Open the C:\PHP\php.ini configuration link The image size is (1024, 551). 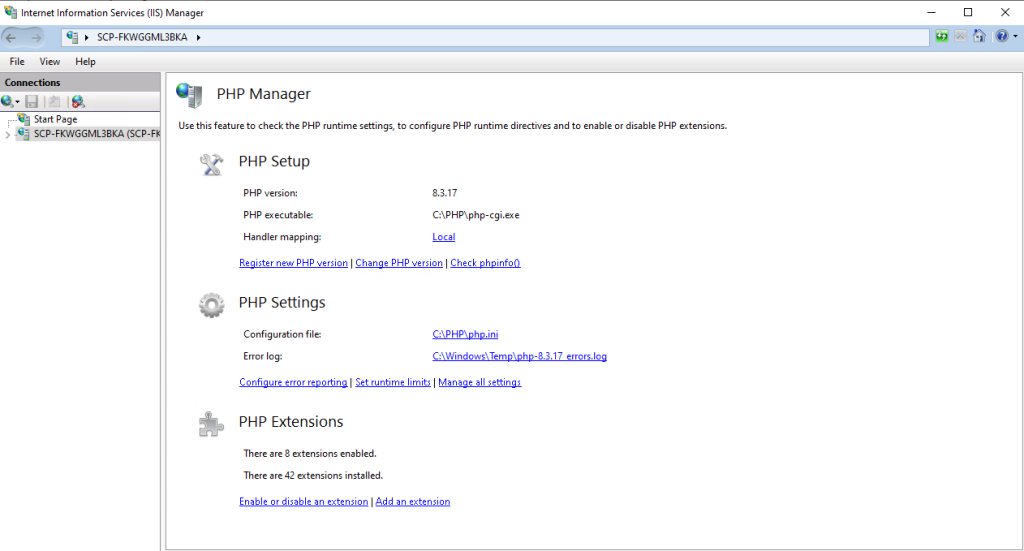click(x=465, y=334)
